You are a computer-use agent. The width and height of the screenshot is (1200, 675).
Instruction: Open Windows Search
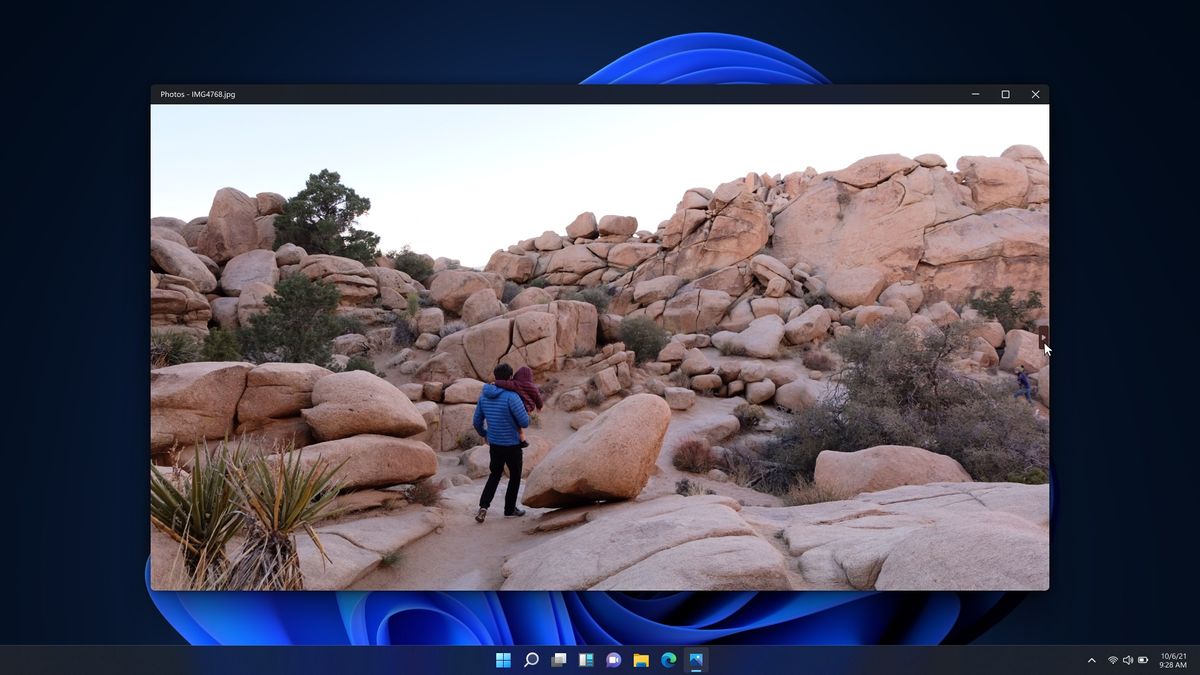[x=531, y=660]
